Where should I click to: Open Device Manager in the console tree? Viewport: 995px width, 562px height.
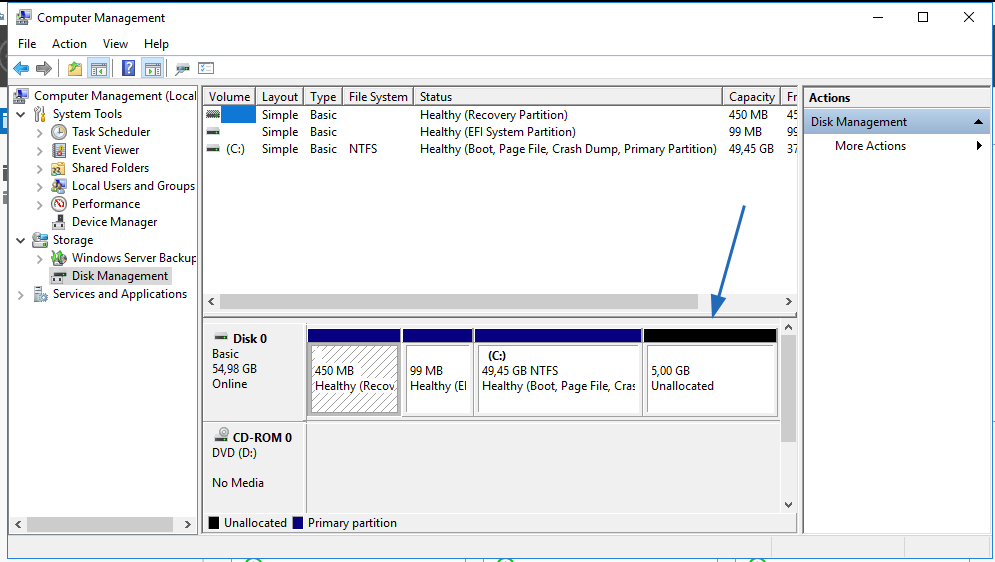pyautogui.click(x=114, y=222)
